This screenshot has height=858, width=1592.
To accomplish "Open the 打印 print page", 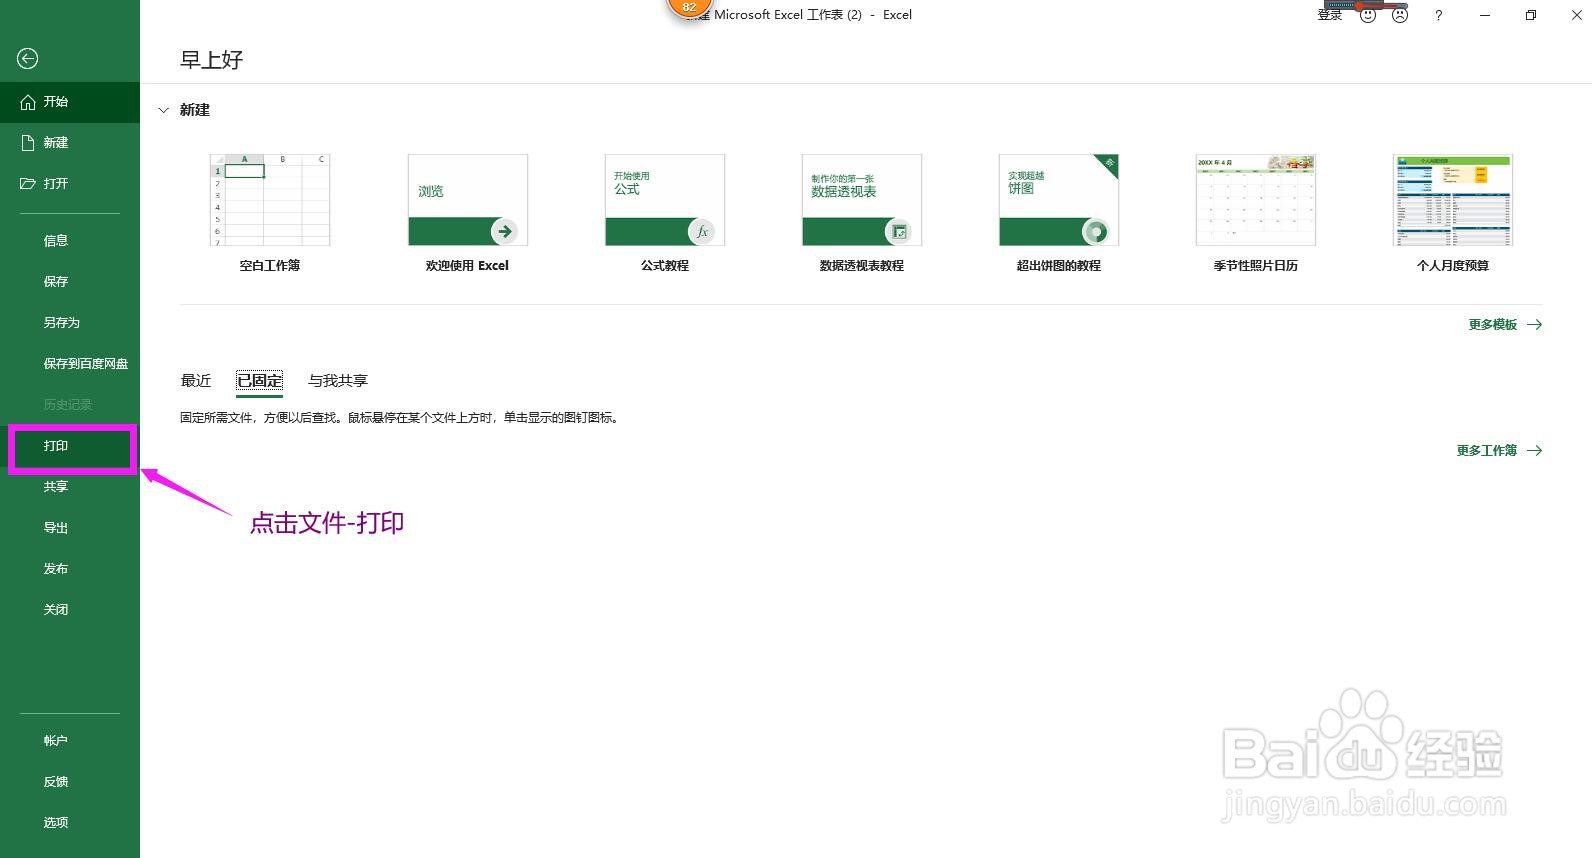I will click(70, 446).
